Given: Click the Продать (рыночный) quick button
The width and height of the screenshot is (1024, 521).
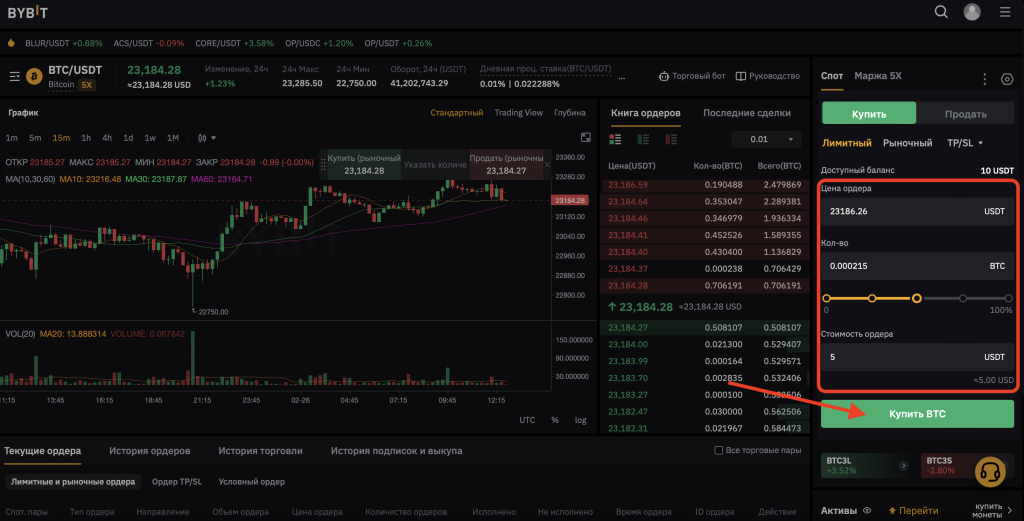Looking at the screenshot, I should 506,165.
